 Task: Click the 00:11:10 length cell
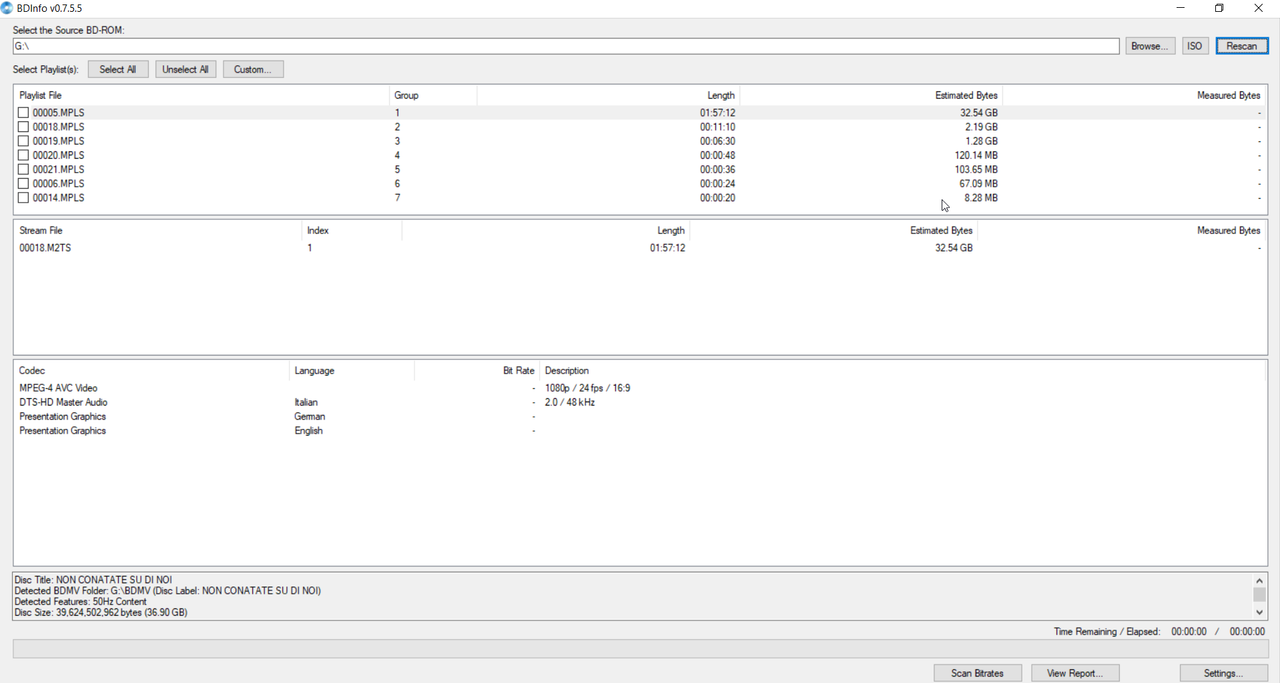717,127
